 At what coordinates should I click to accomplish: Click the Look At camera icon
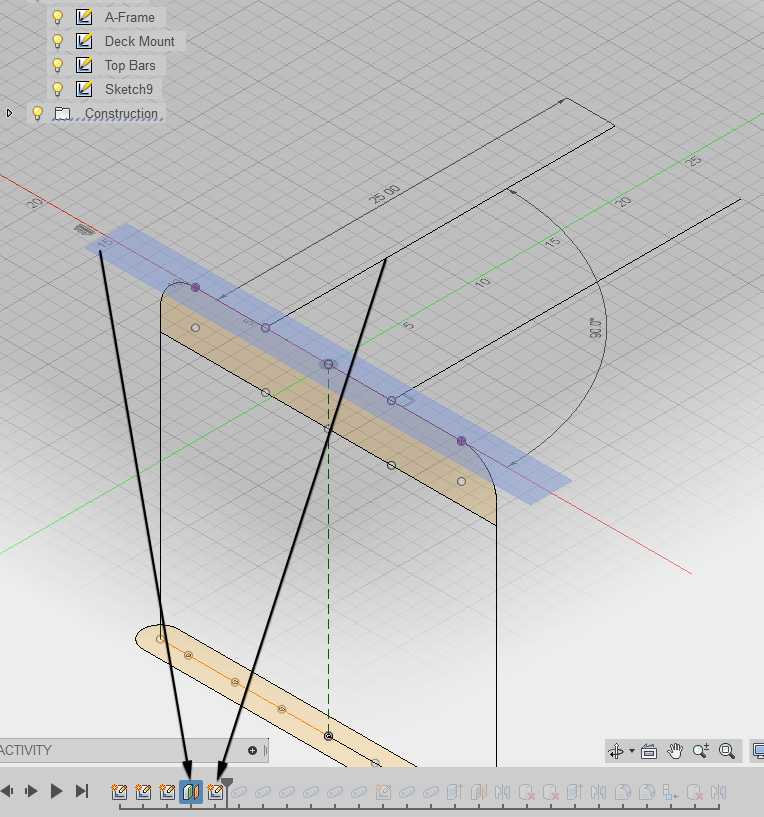click(649, 751)
